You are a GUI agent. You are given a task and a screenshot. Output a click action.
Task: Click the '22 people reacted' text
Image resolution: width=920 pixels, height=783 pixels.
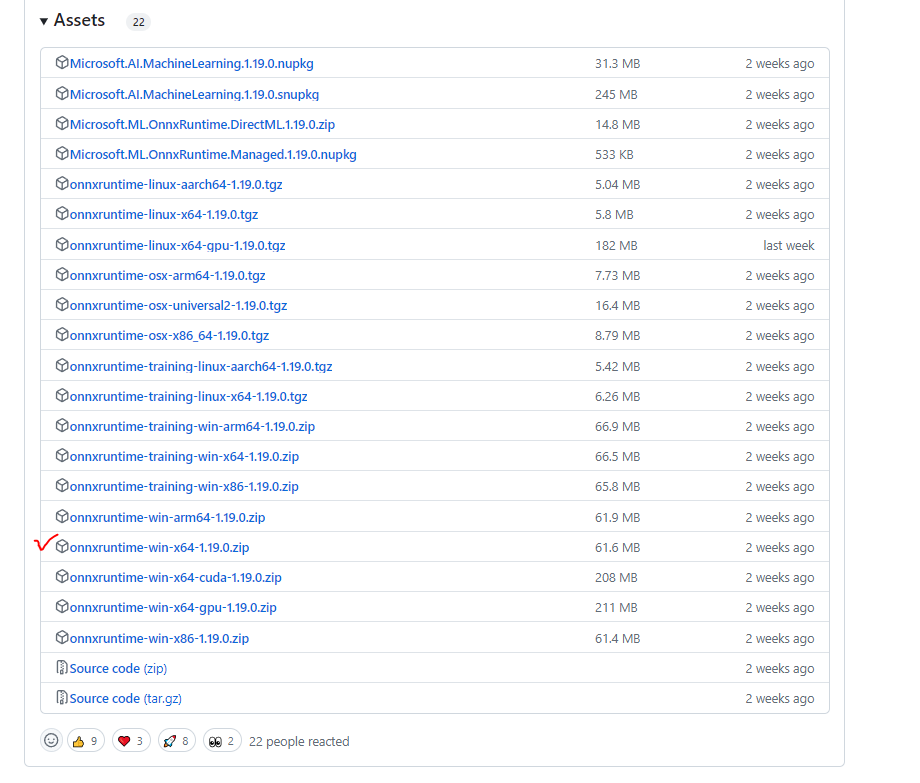point(299,741)
